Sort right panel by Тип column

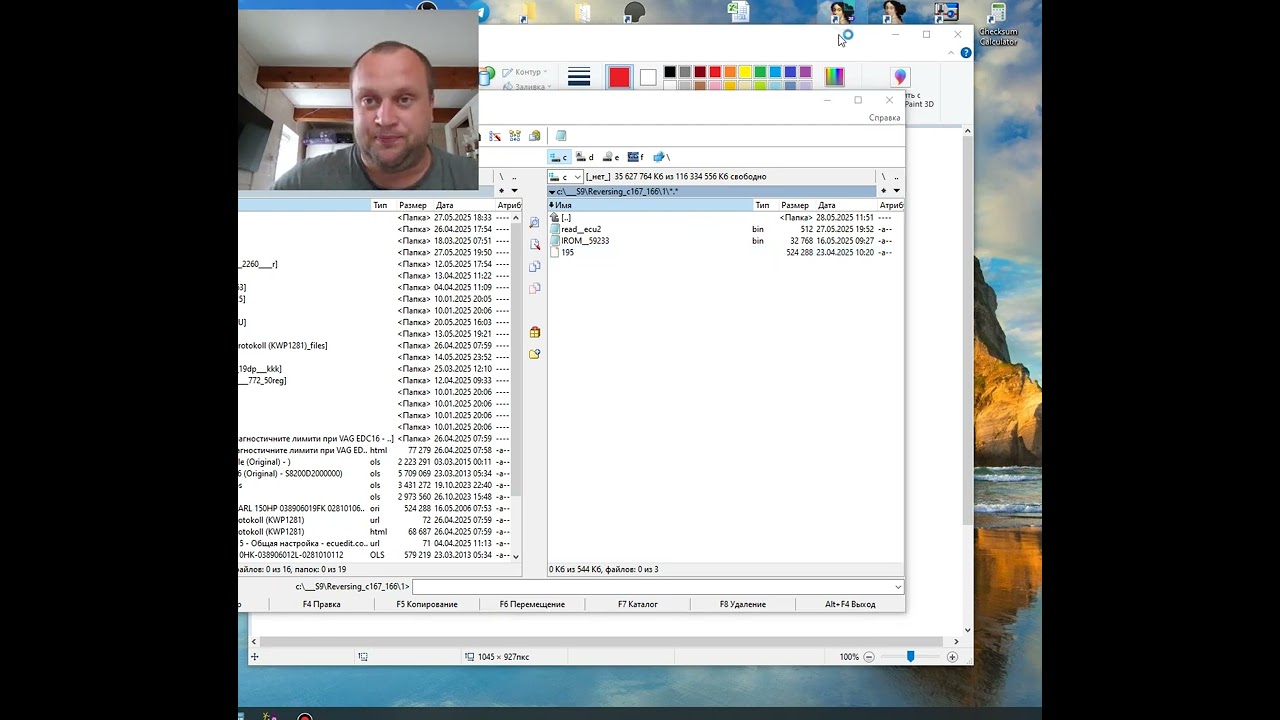click(x=765, y=205)
